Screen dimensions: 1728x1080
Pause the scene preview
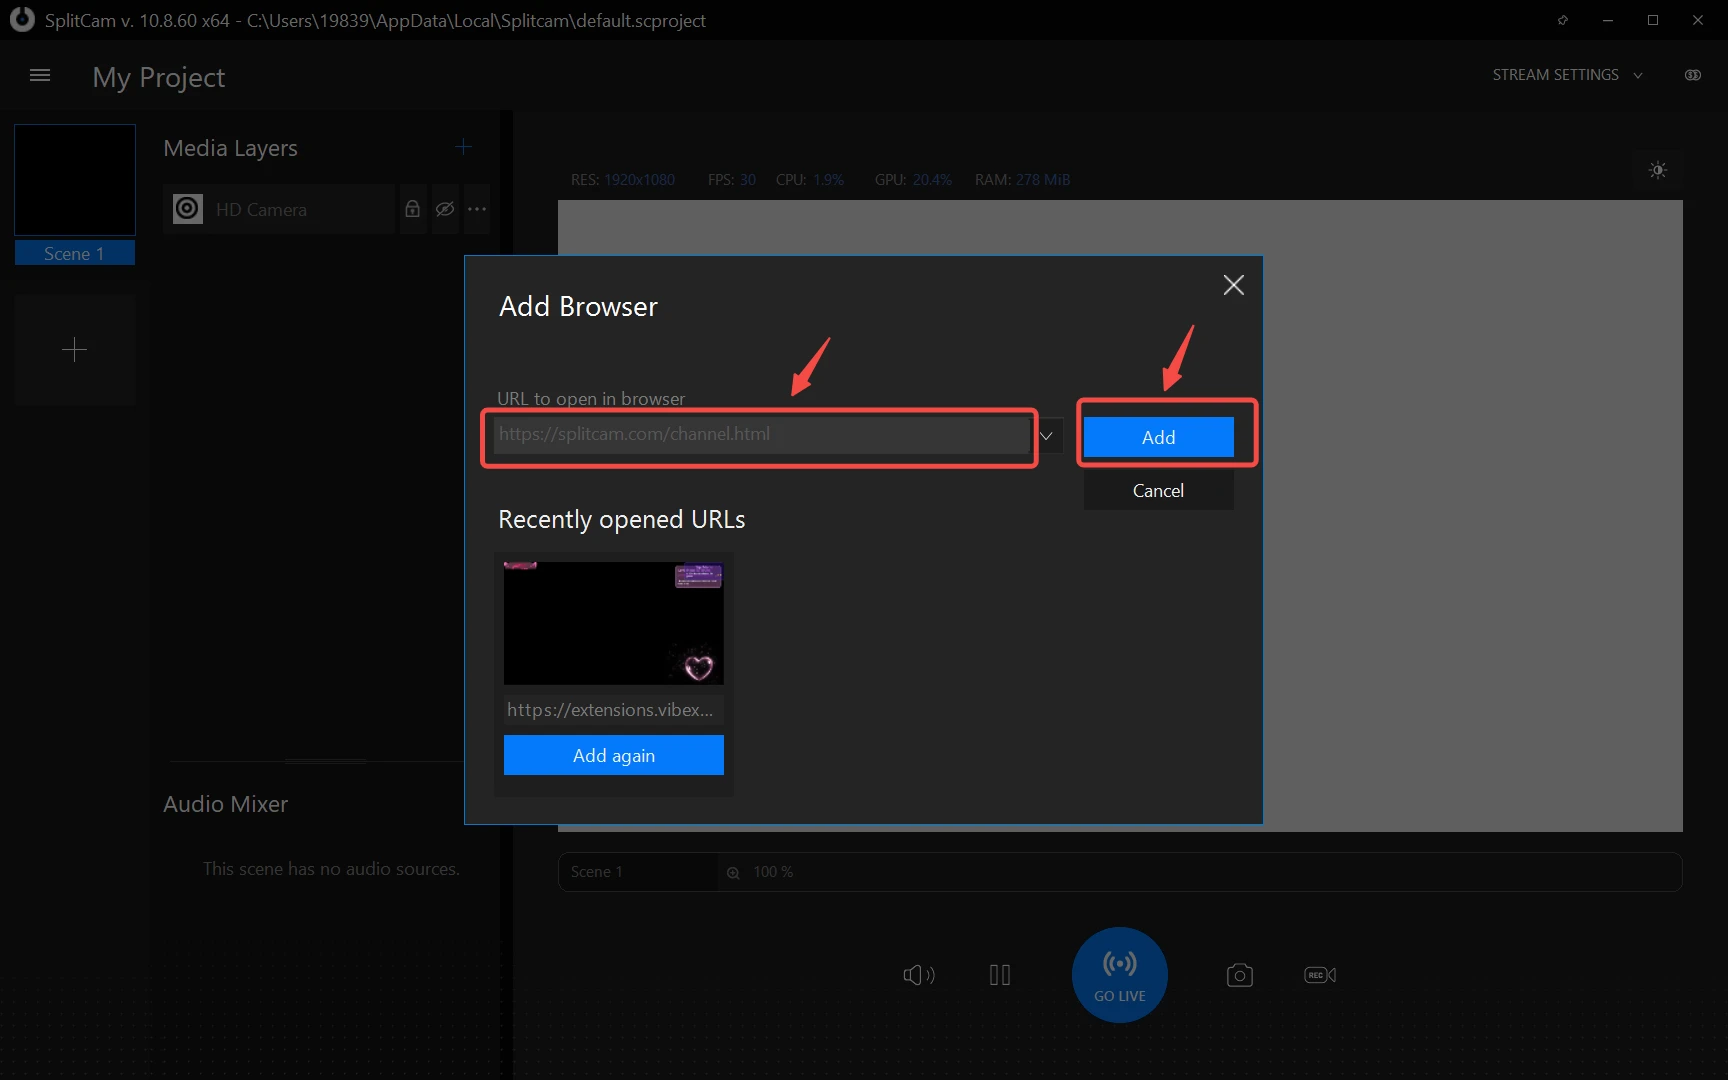[x=999, y=975]
